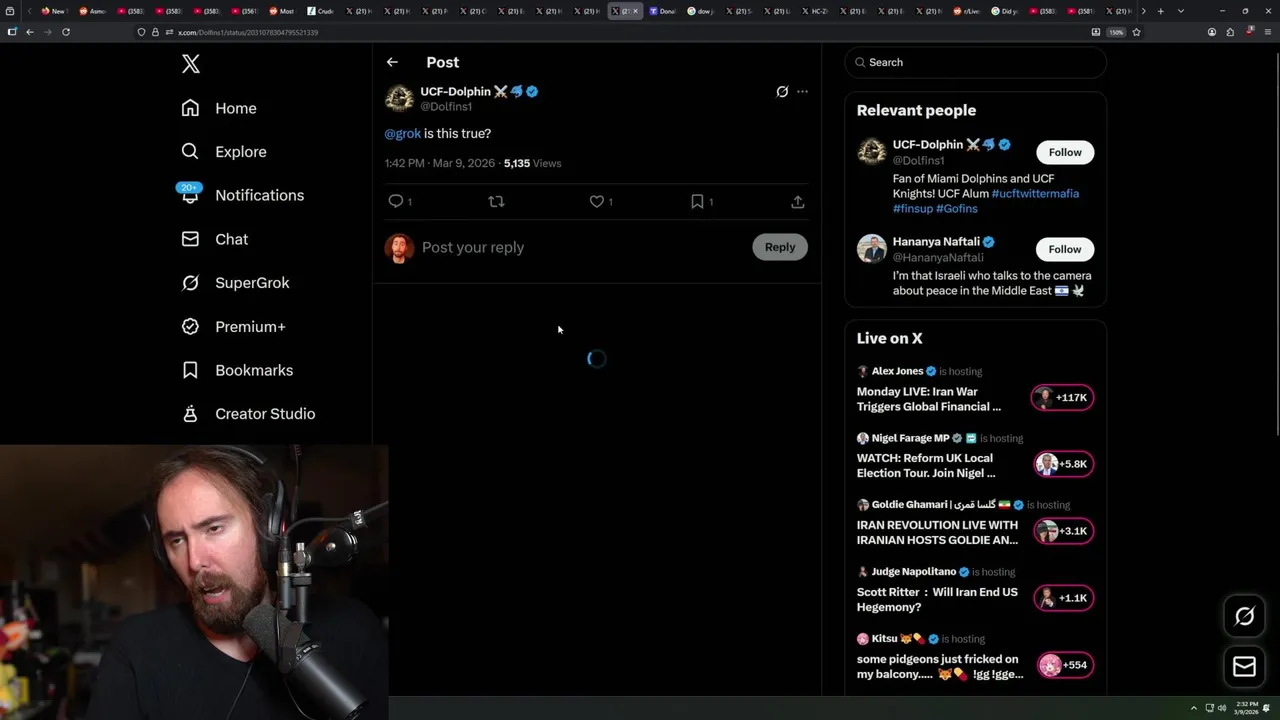Click the reply comment icon
The image size is (1280, 720).
pos(396,201)
